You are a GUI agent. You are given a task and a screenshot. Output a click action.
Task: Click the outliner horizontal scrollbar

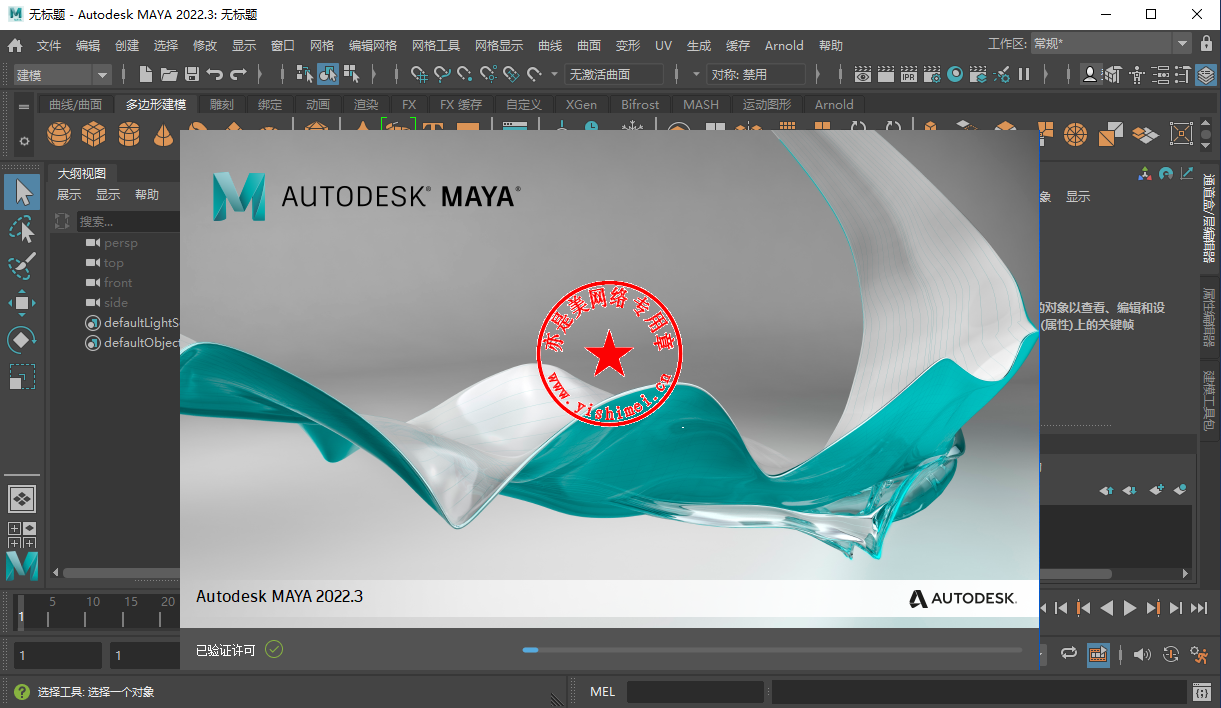pos(121,574)
